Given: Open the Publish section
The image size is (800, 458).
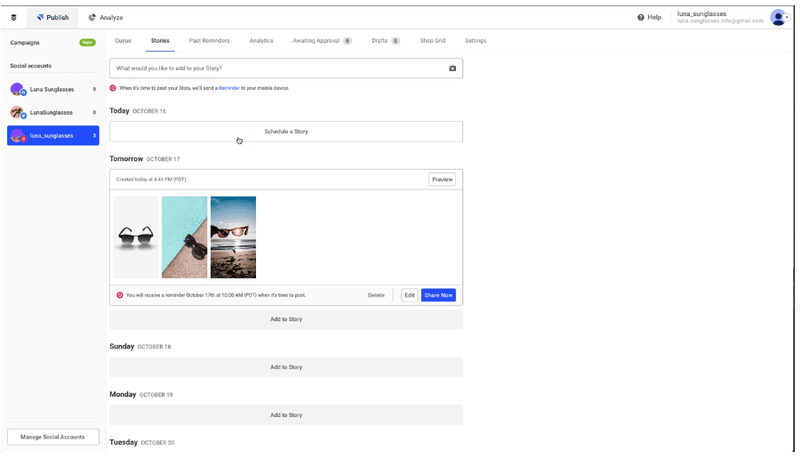Looking at the screenshot, I should [52, 17].
